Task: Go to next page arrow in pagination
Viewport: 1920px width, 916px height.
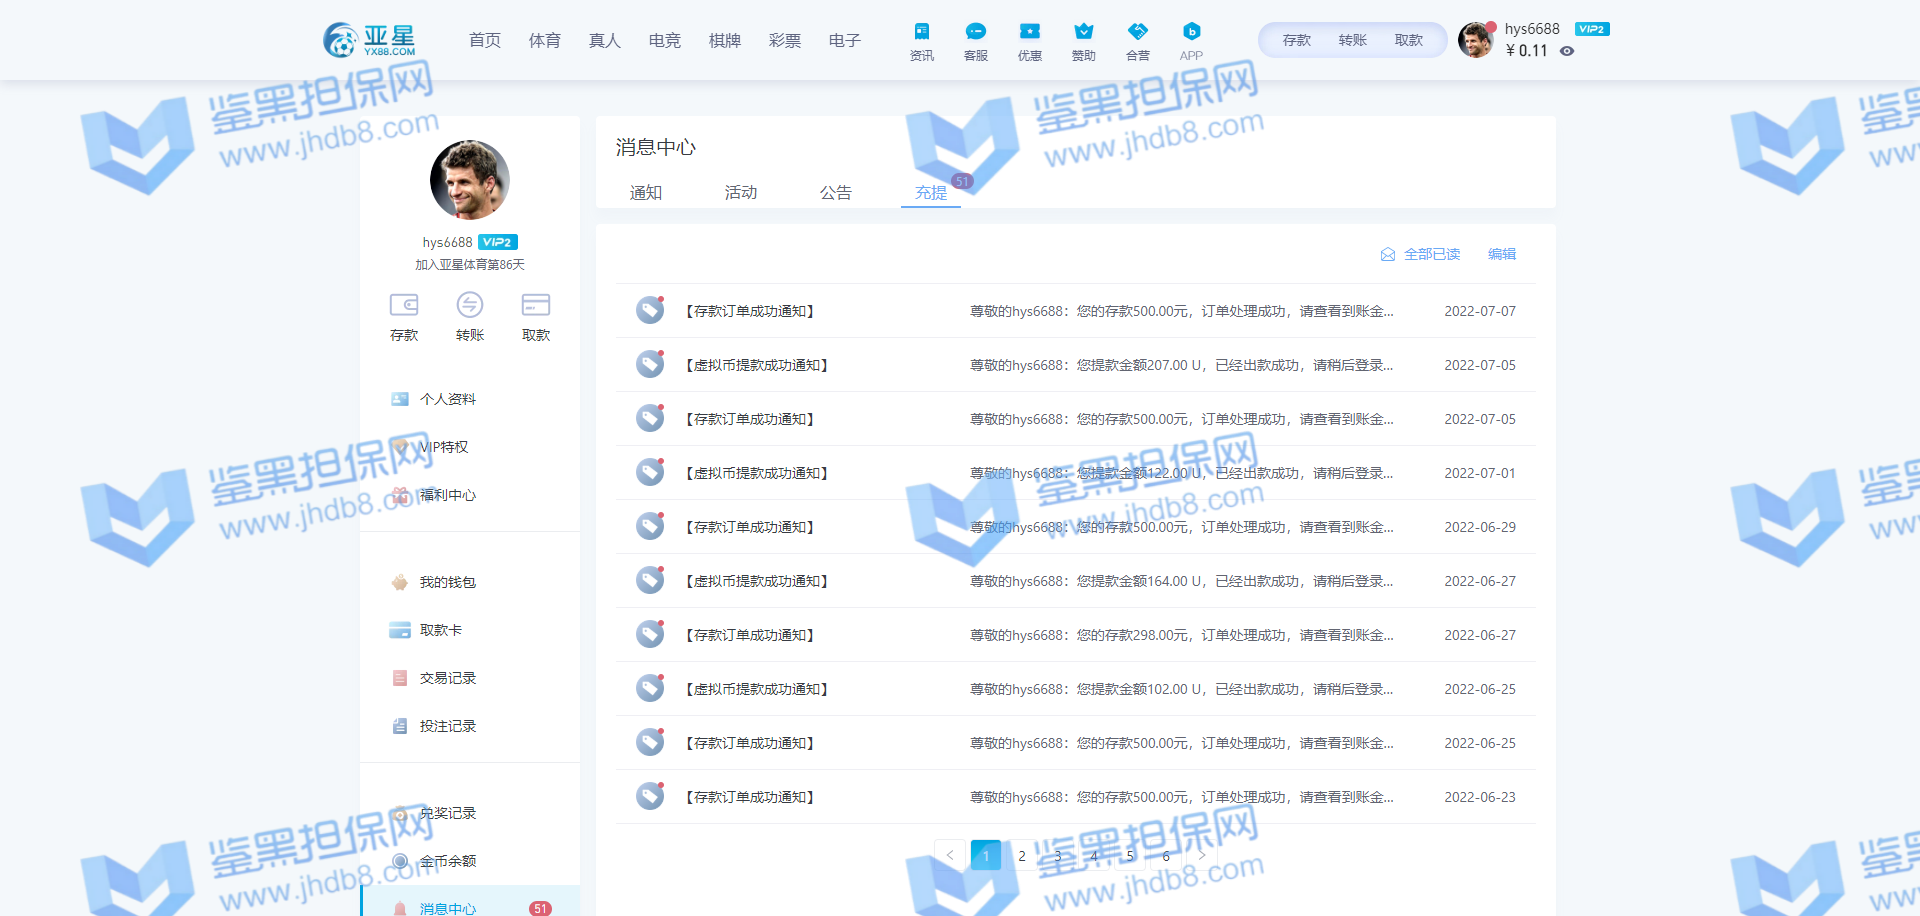Action: [1201, 855]
